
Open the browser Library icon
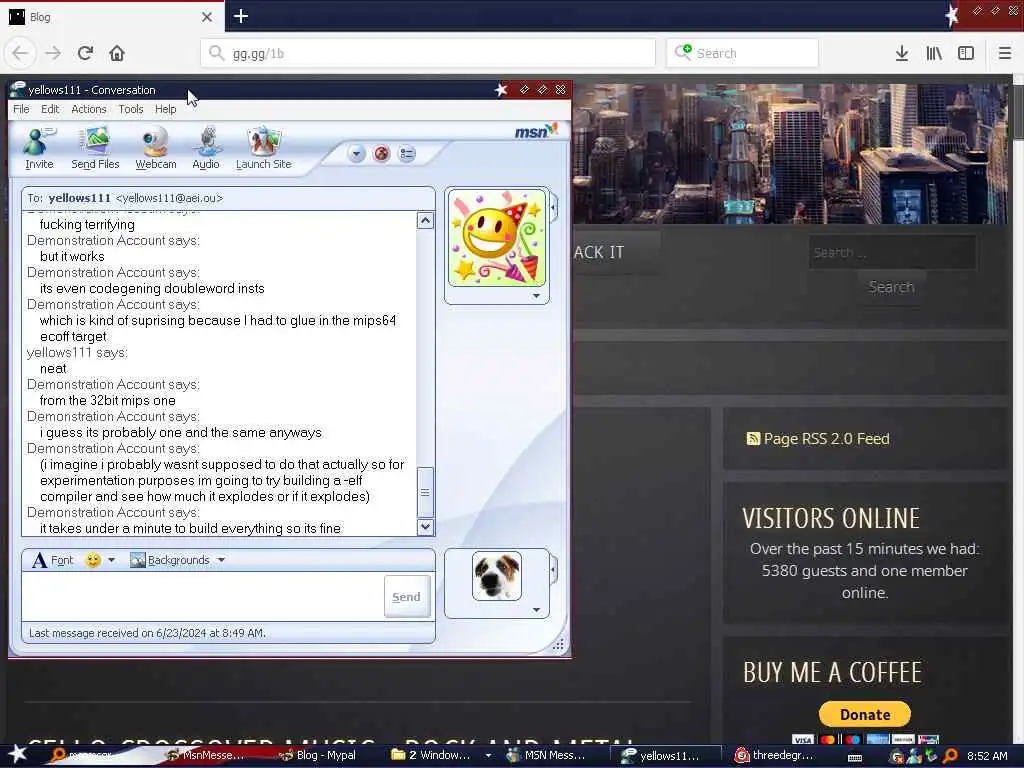pyautogui.click(x=934, y=53)
